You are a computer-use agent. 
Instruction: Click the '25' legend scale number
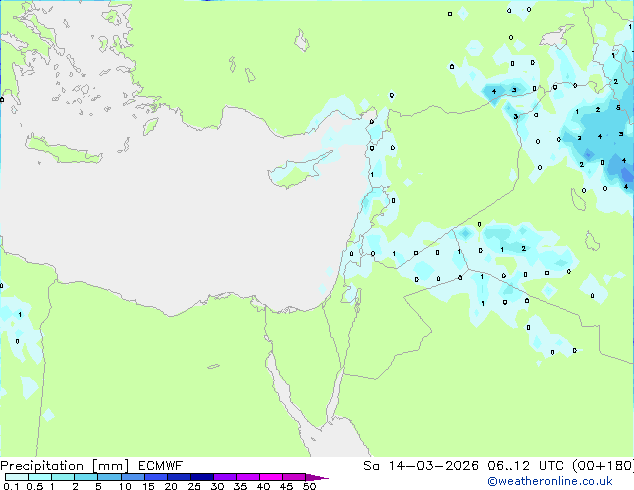pyautogui.click(x=194, y=486)
